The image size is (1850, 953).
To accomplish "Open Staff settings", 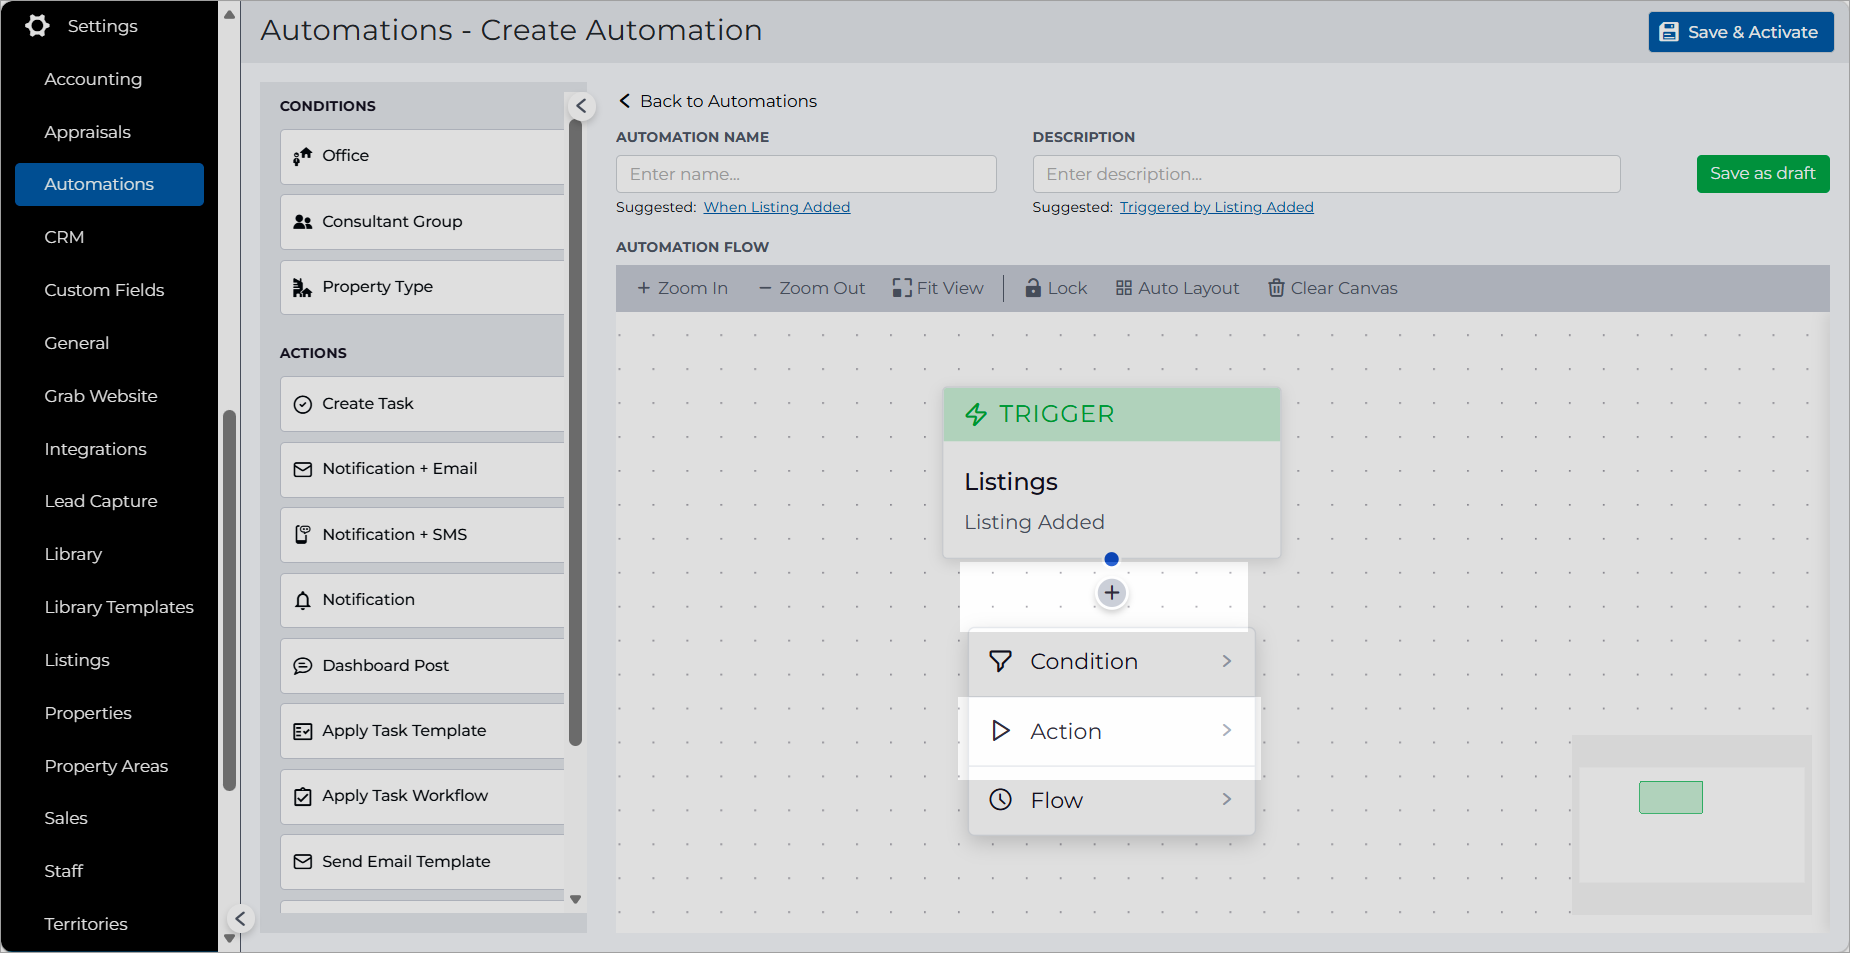I will tap(64, 871).
